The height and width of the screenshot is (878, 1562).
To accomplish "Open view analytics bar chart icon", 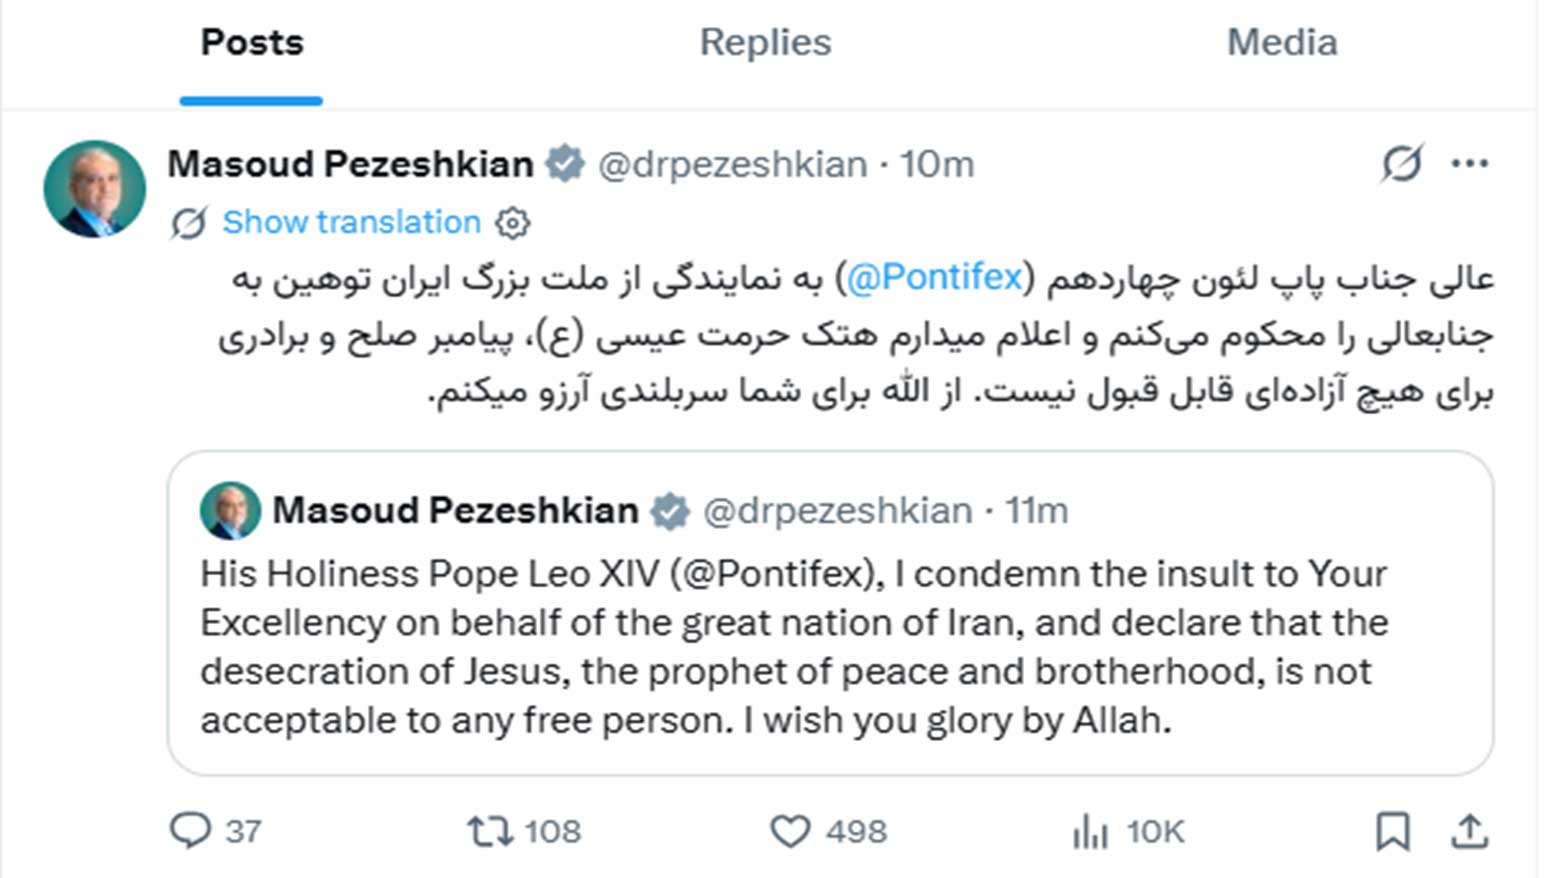I will (1090, 831).
